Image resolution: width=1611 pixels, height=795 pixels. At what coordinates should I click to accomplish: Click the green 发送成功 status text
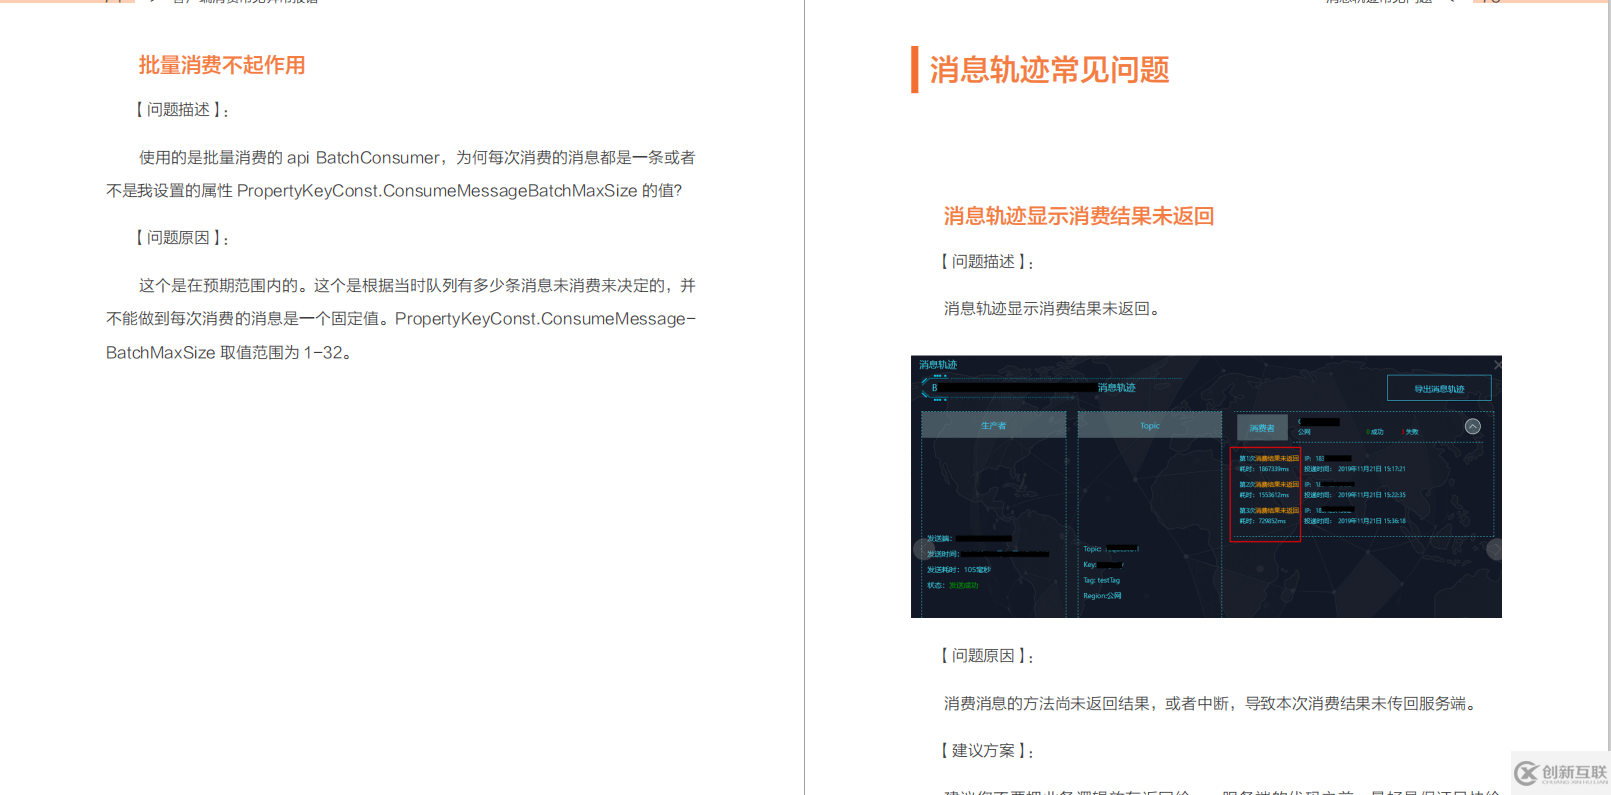pyautogui.click(x=963, y=586)
